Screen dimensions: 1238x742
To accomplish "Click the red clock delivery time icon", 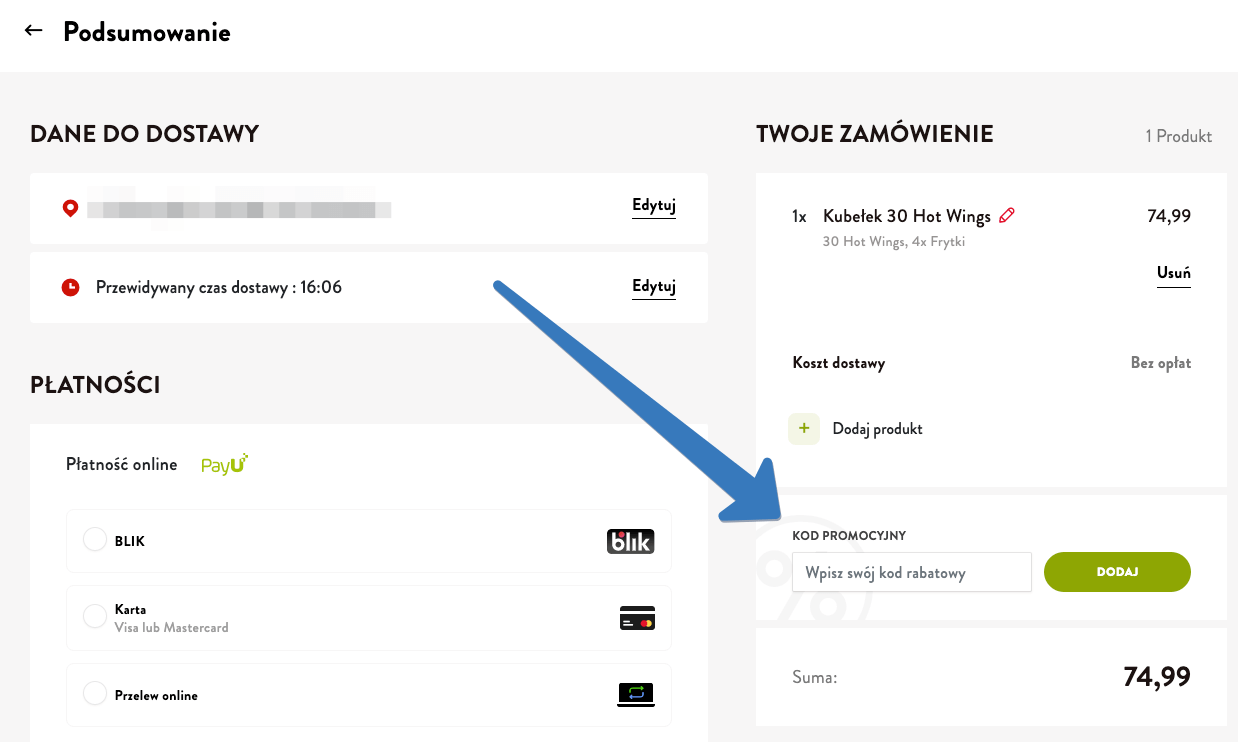I will pos(70,288).
